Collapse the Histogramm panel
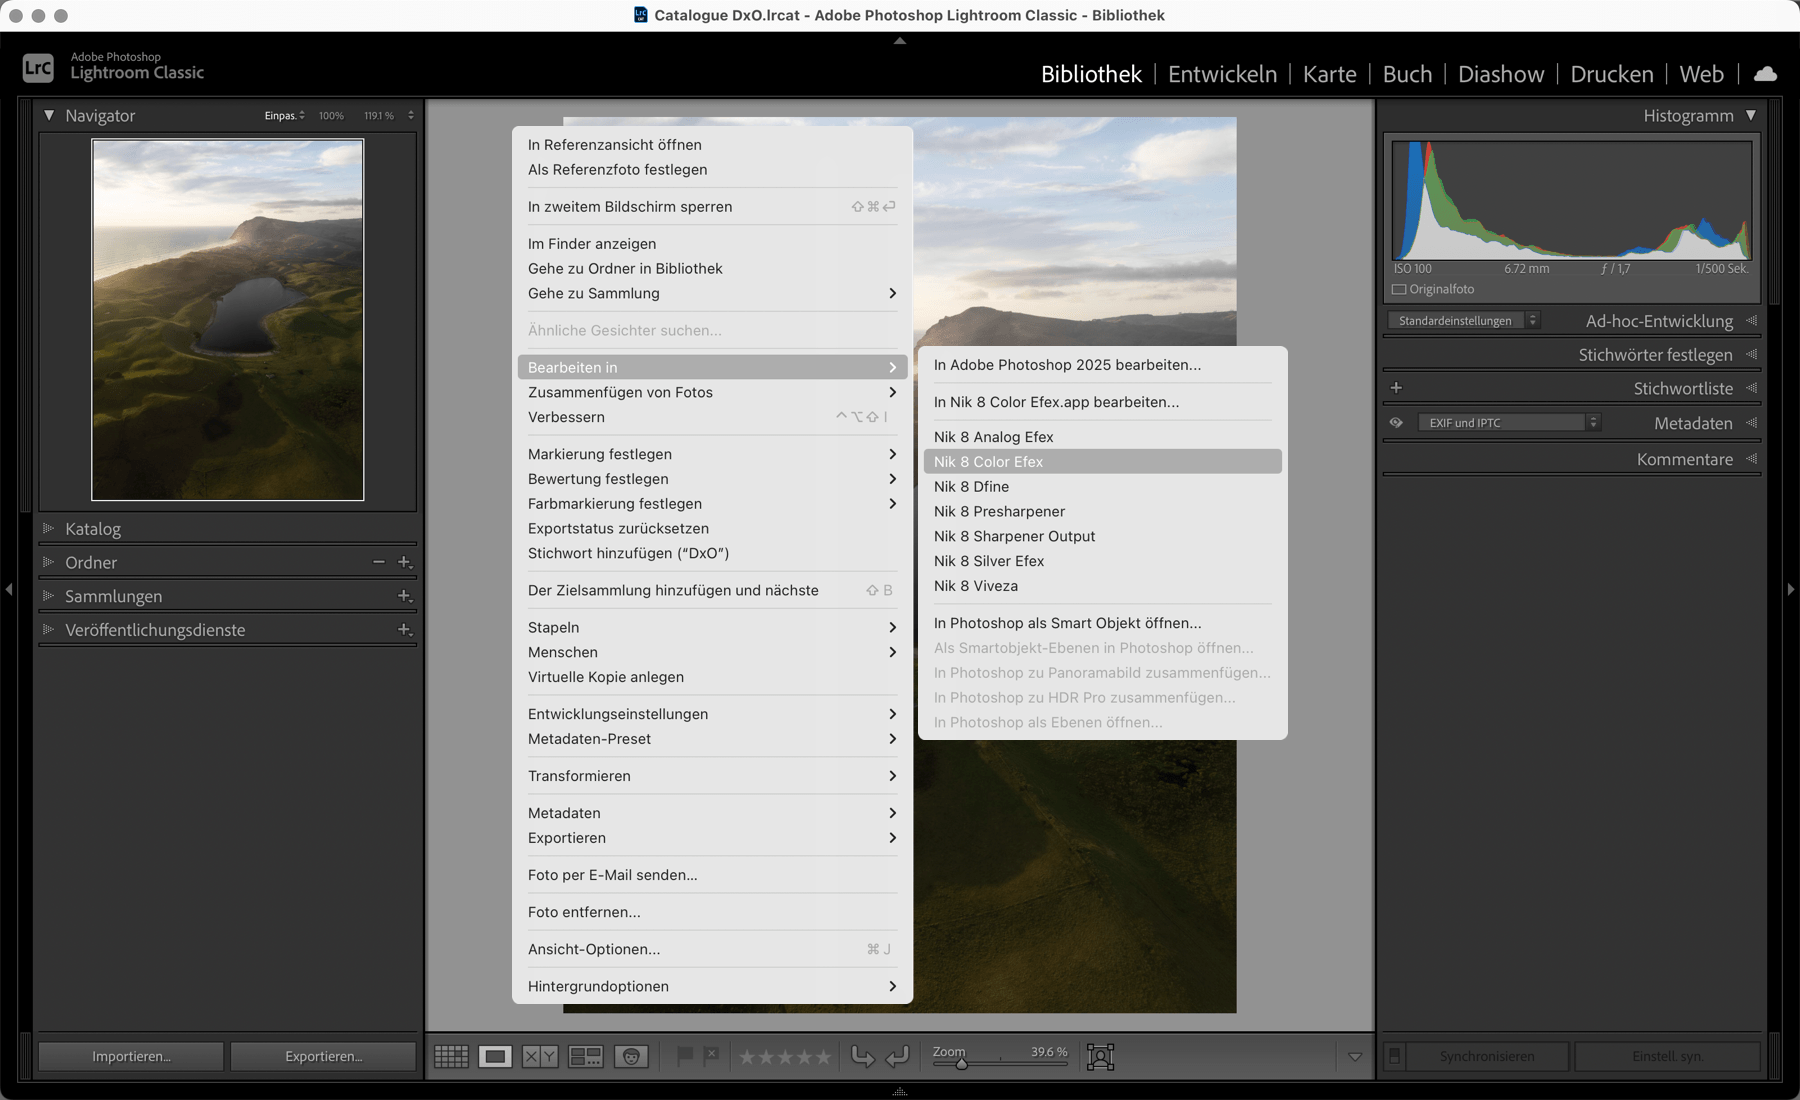 pyautogui.click(x=1751, y=115)
